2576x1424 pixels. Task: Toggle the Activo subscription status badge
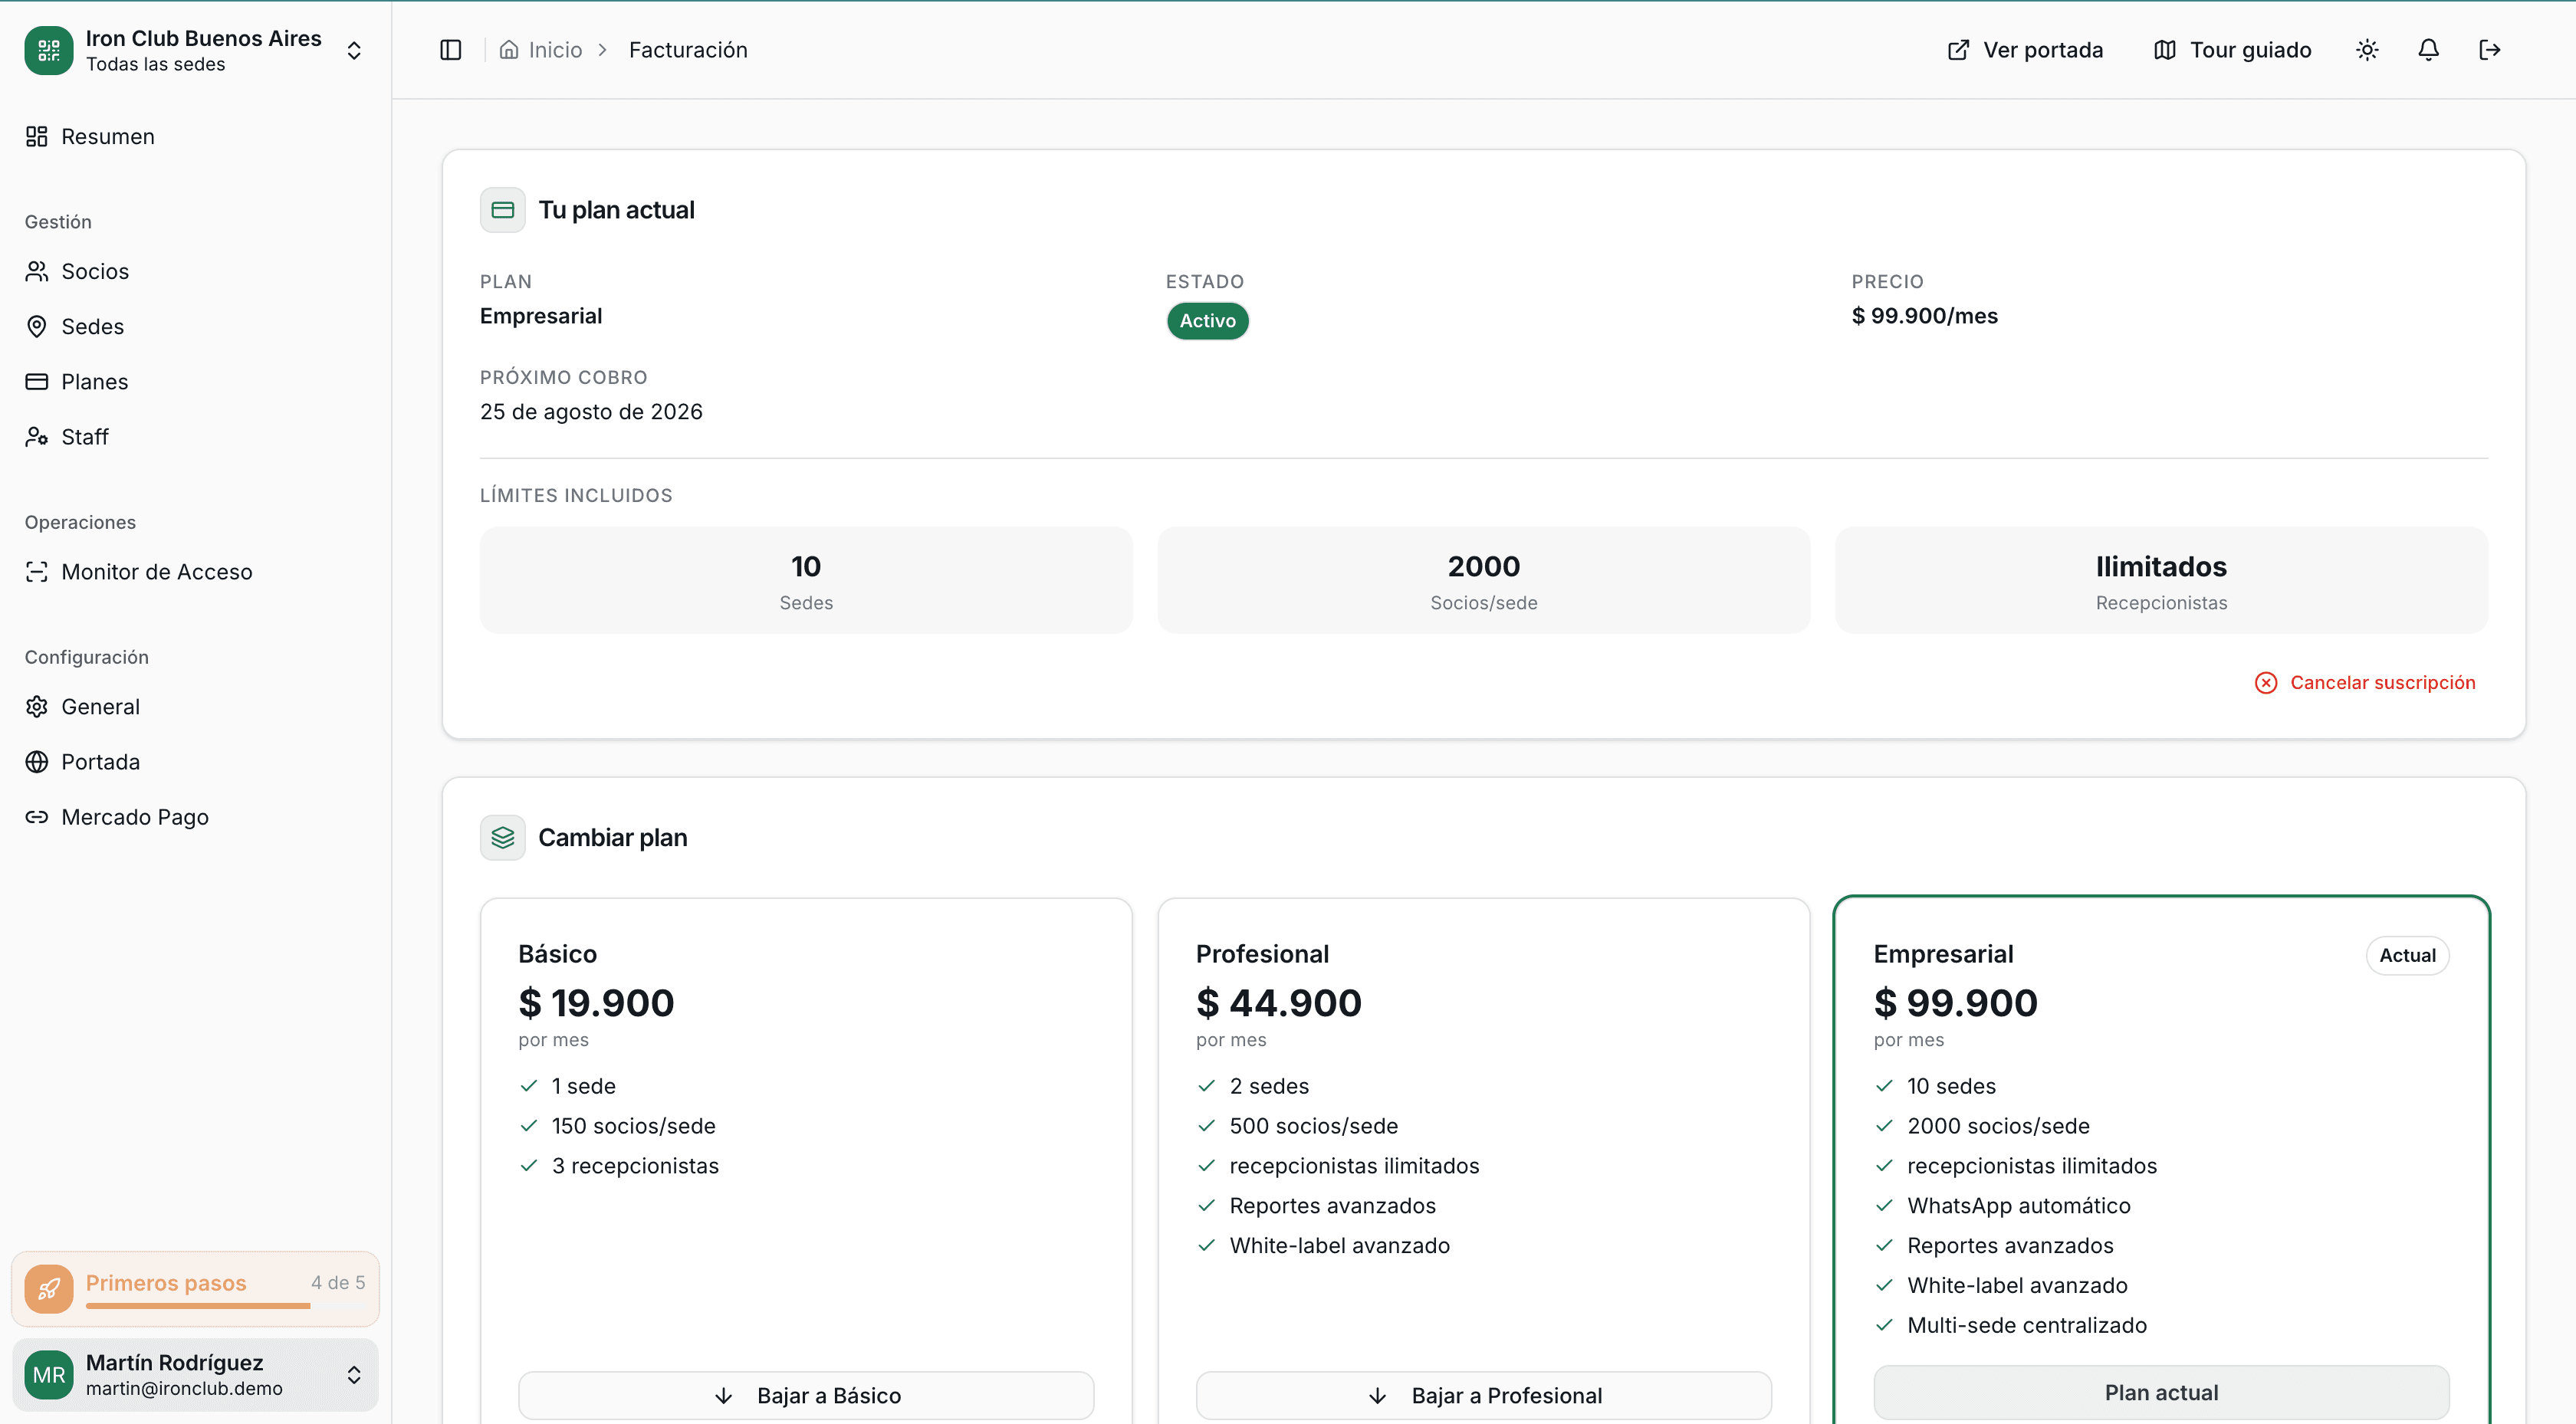click(1207, 321)
